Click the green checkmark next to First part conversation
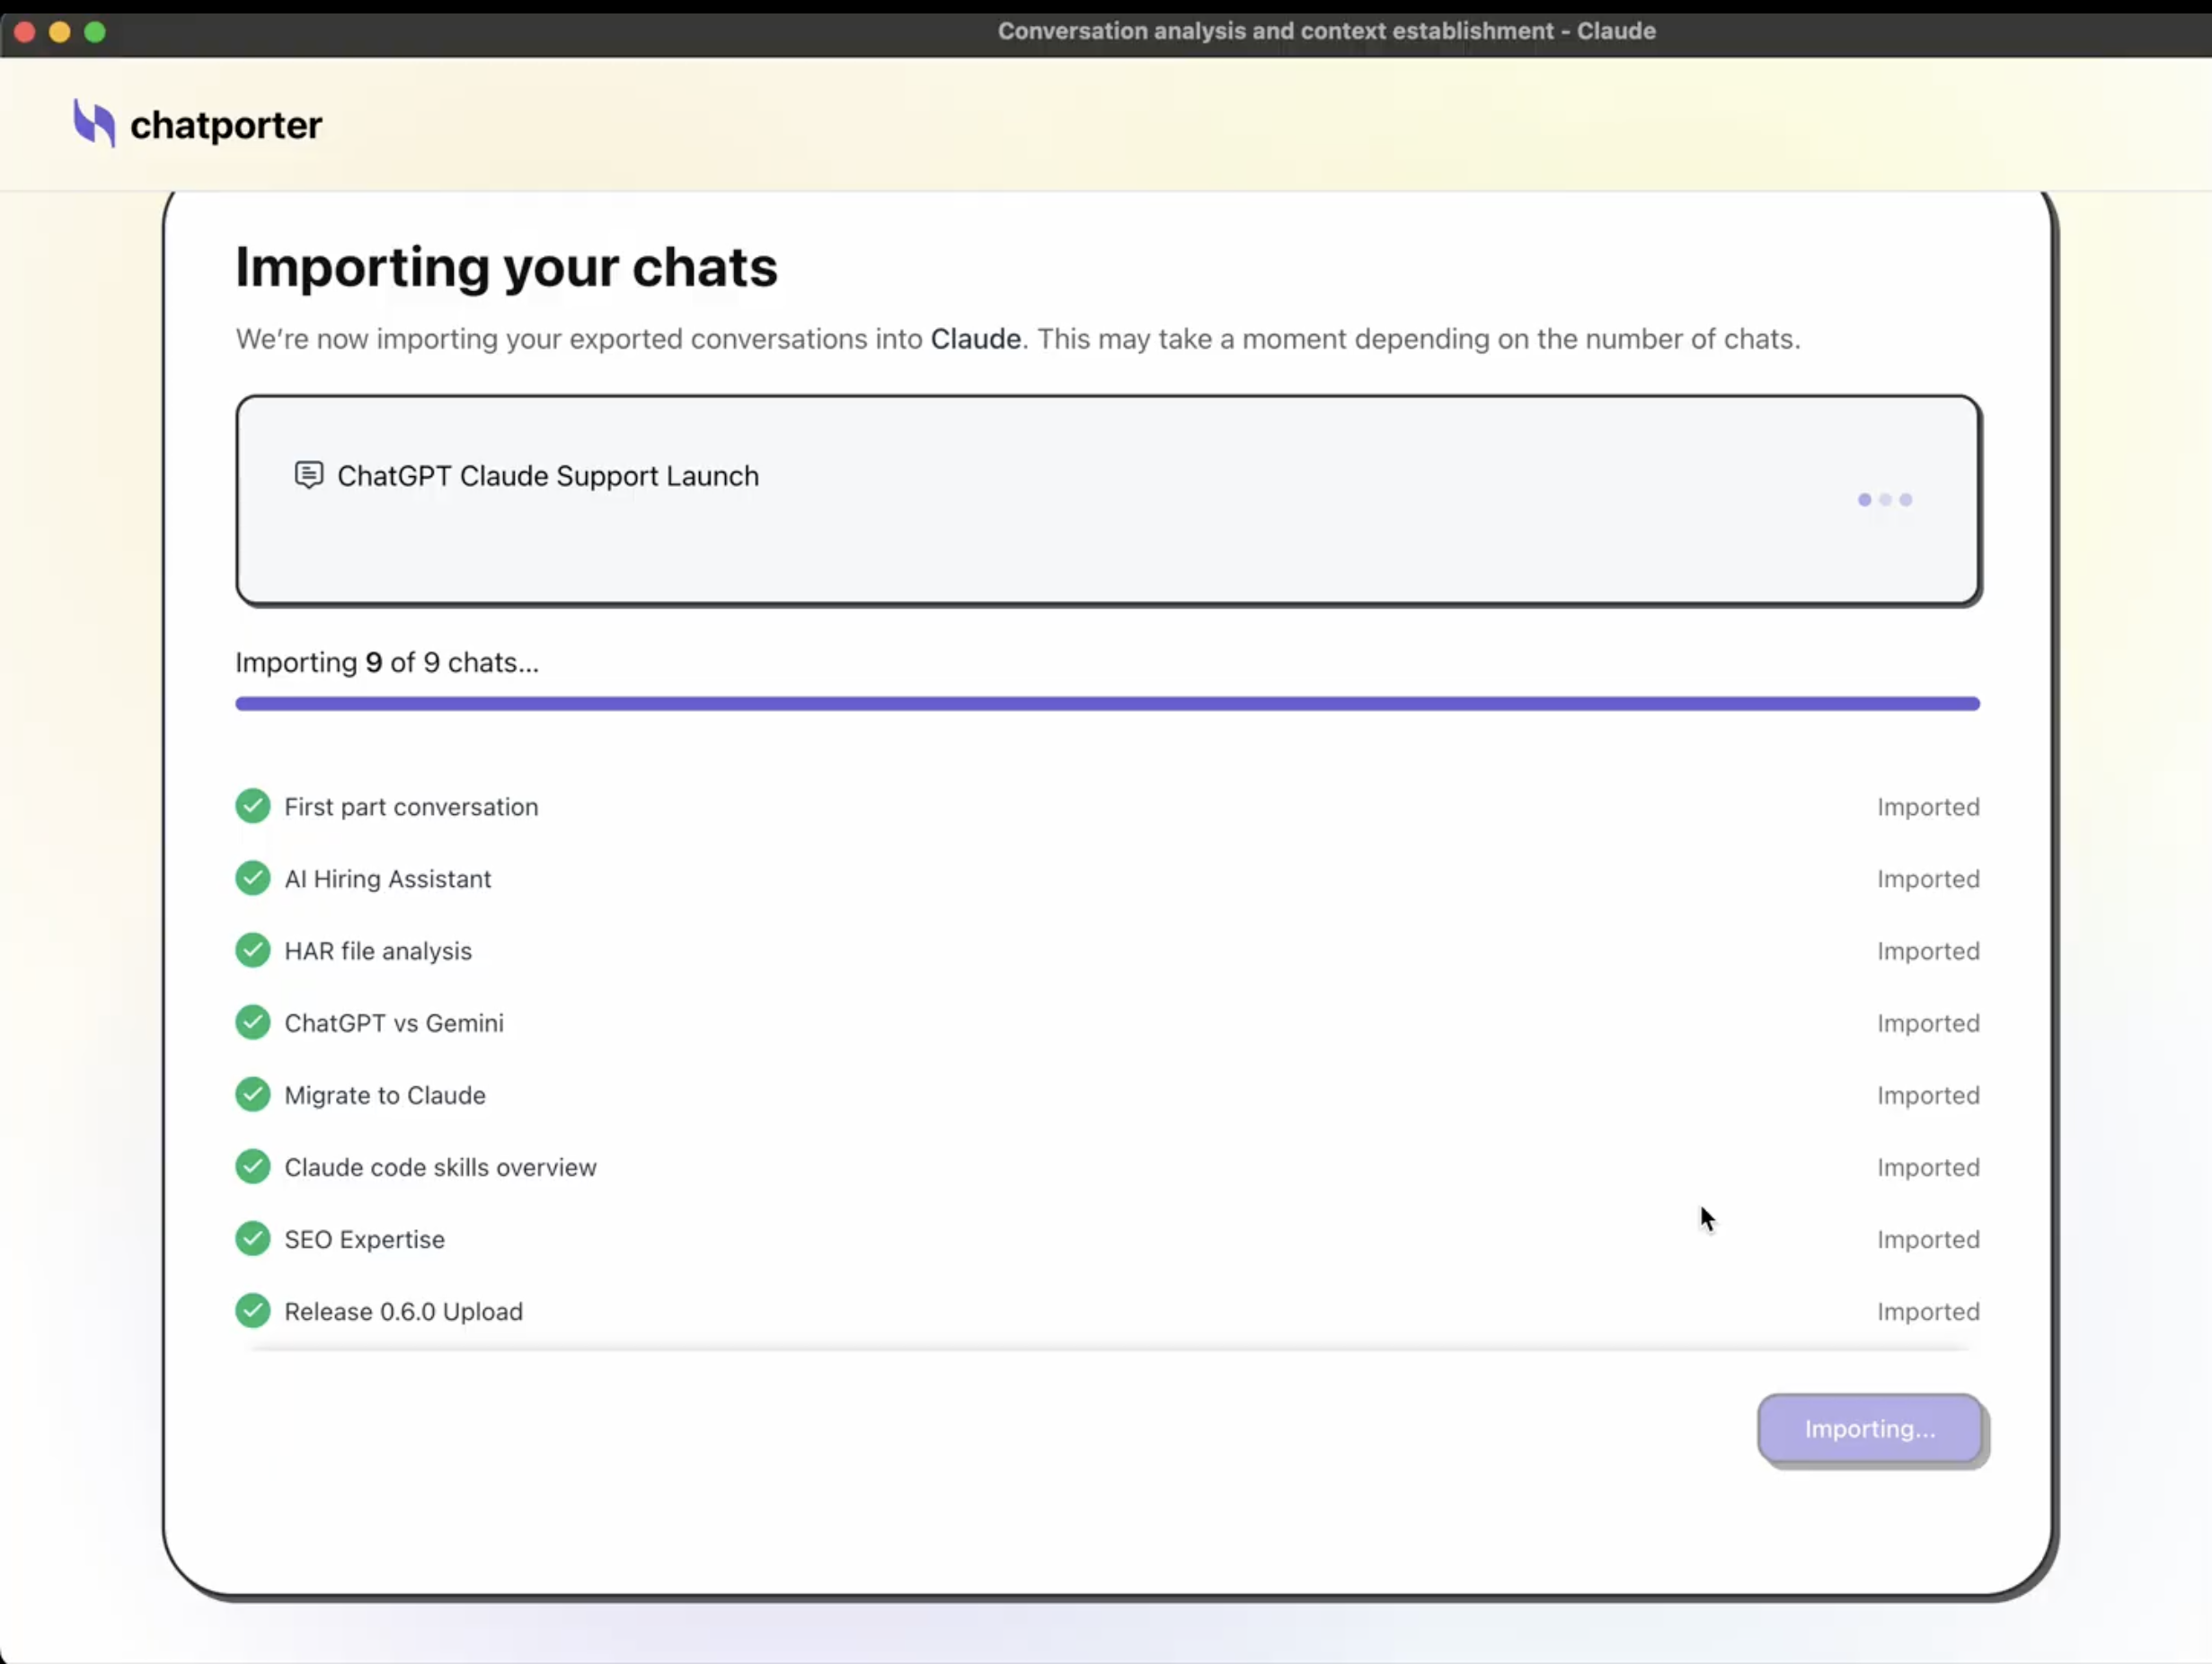The image size is (2212, 1664). click(253, 806)
